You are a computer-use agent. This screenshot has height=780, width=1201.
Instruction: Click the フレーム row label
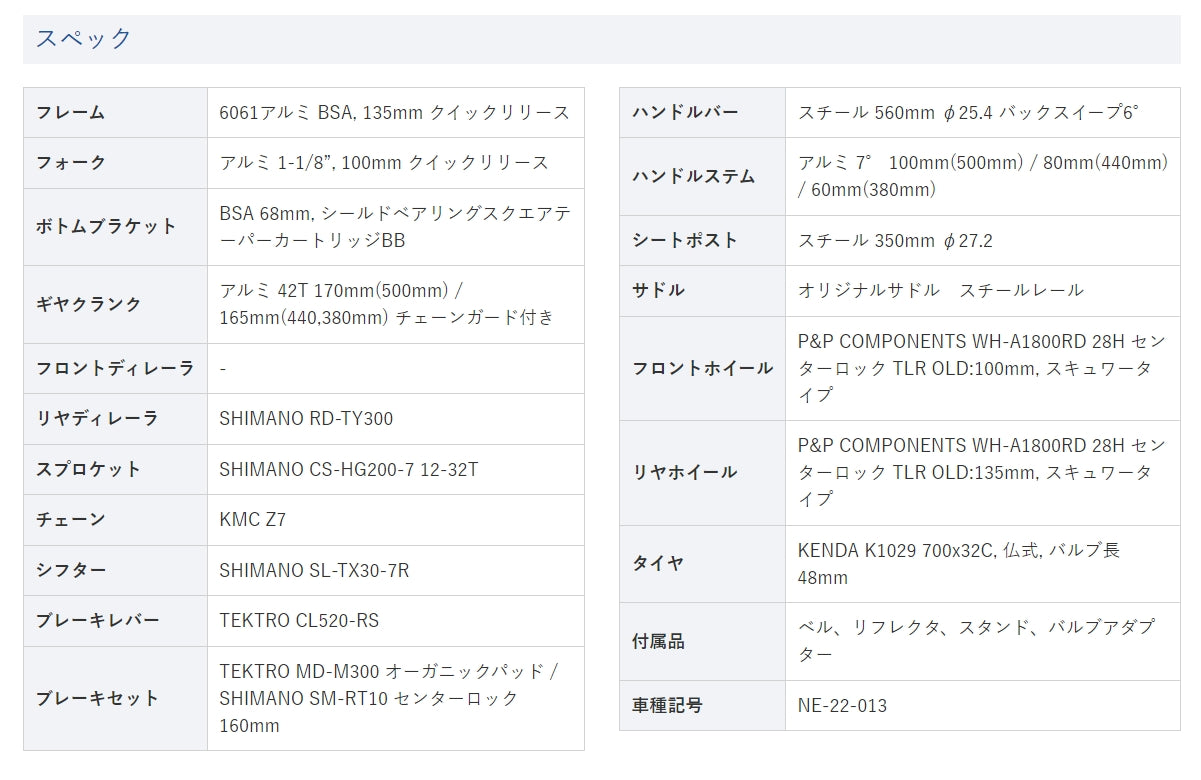pyautogui.click(x=70, y=112)
